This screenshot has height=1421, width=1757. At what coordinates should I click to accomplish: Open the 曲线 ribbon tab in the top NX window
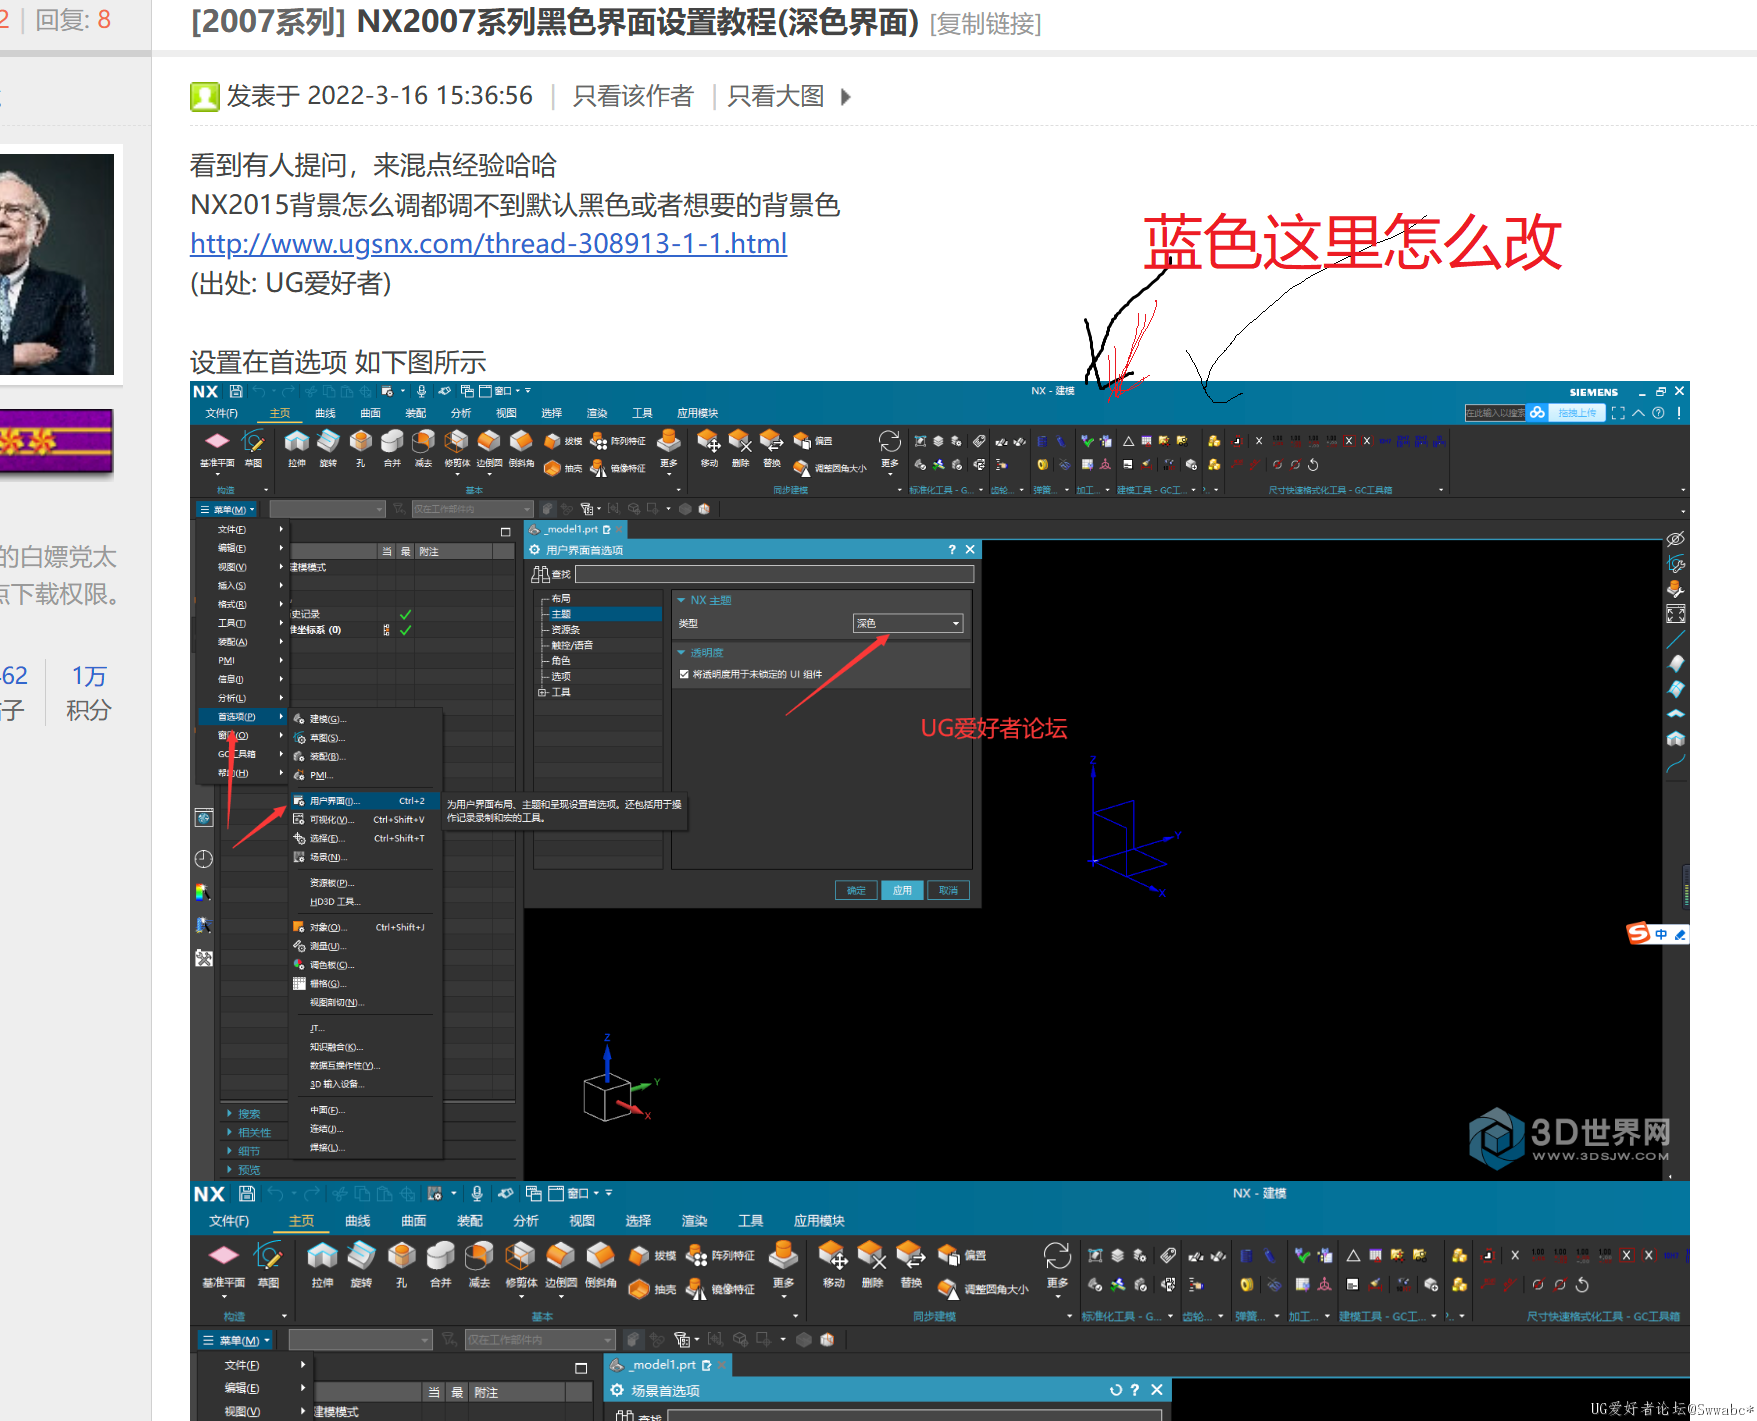325,413
